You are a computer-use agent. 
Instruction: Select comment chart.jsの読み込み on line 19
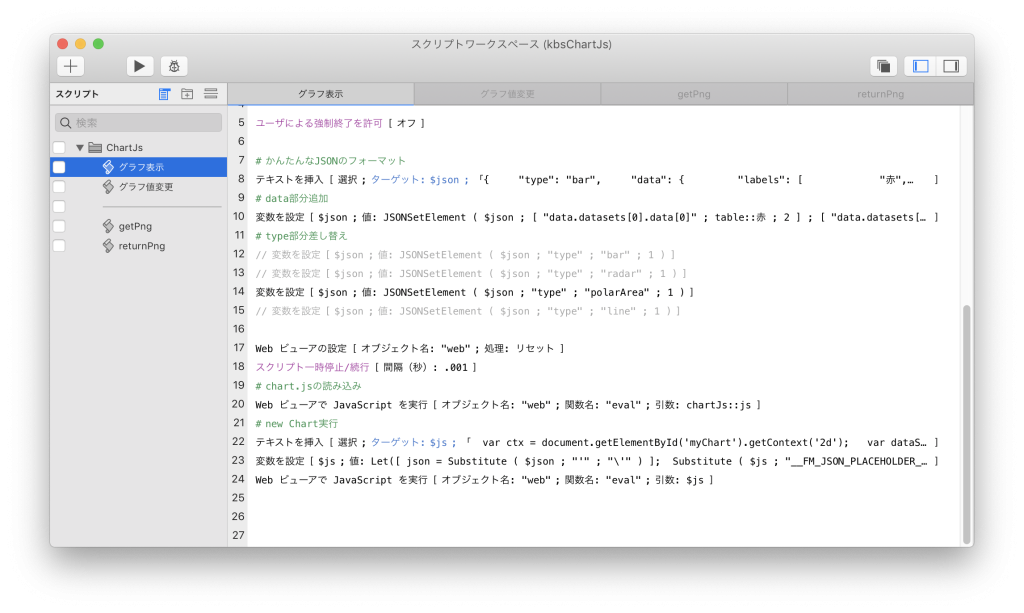coord(308,386)
